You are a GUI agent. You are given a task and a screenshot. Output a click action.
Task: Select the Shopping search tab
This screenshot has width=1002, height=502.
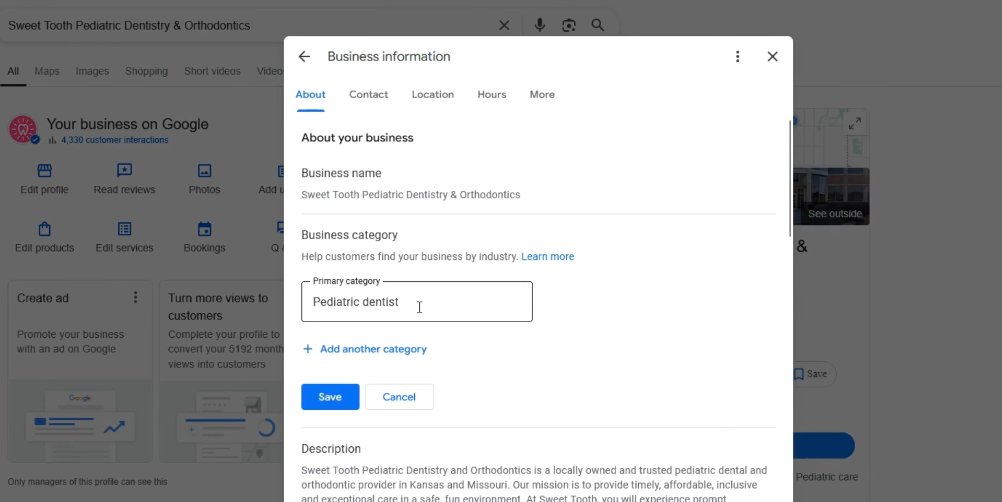click(146, 72)
